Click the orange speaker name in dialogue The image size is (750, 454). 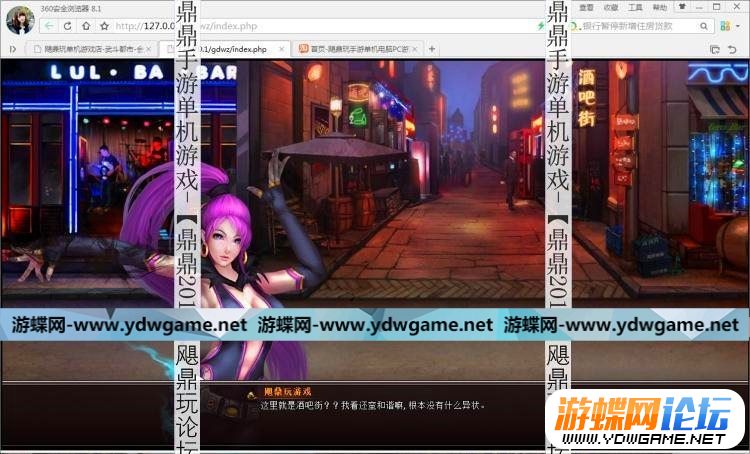point(287,392)
